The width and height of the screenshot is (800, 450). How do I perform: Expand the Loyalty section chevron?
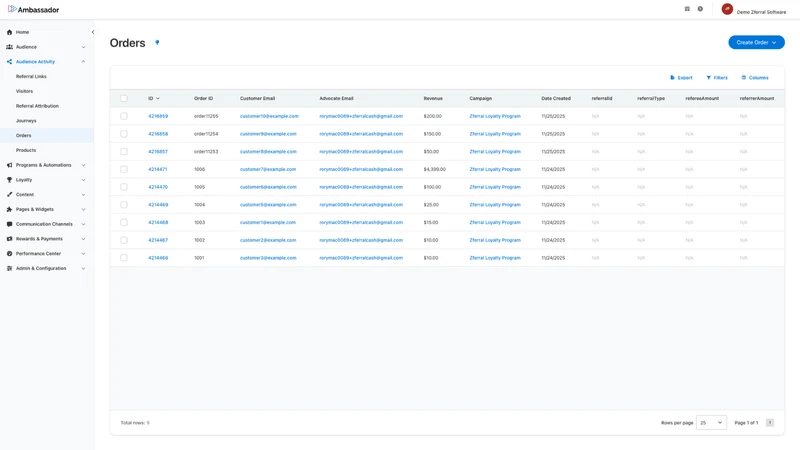pos(84,180)
